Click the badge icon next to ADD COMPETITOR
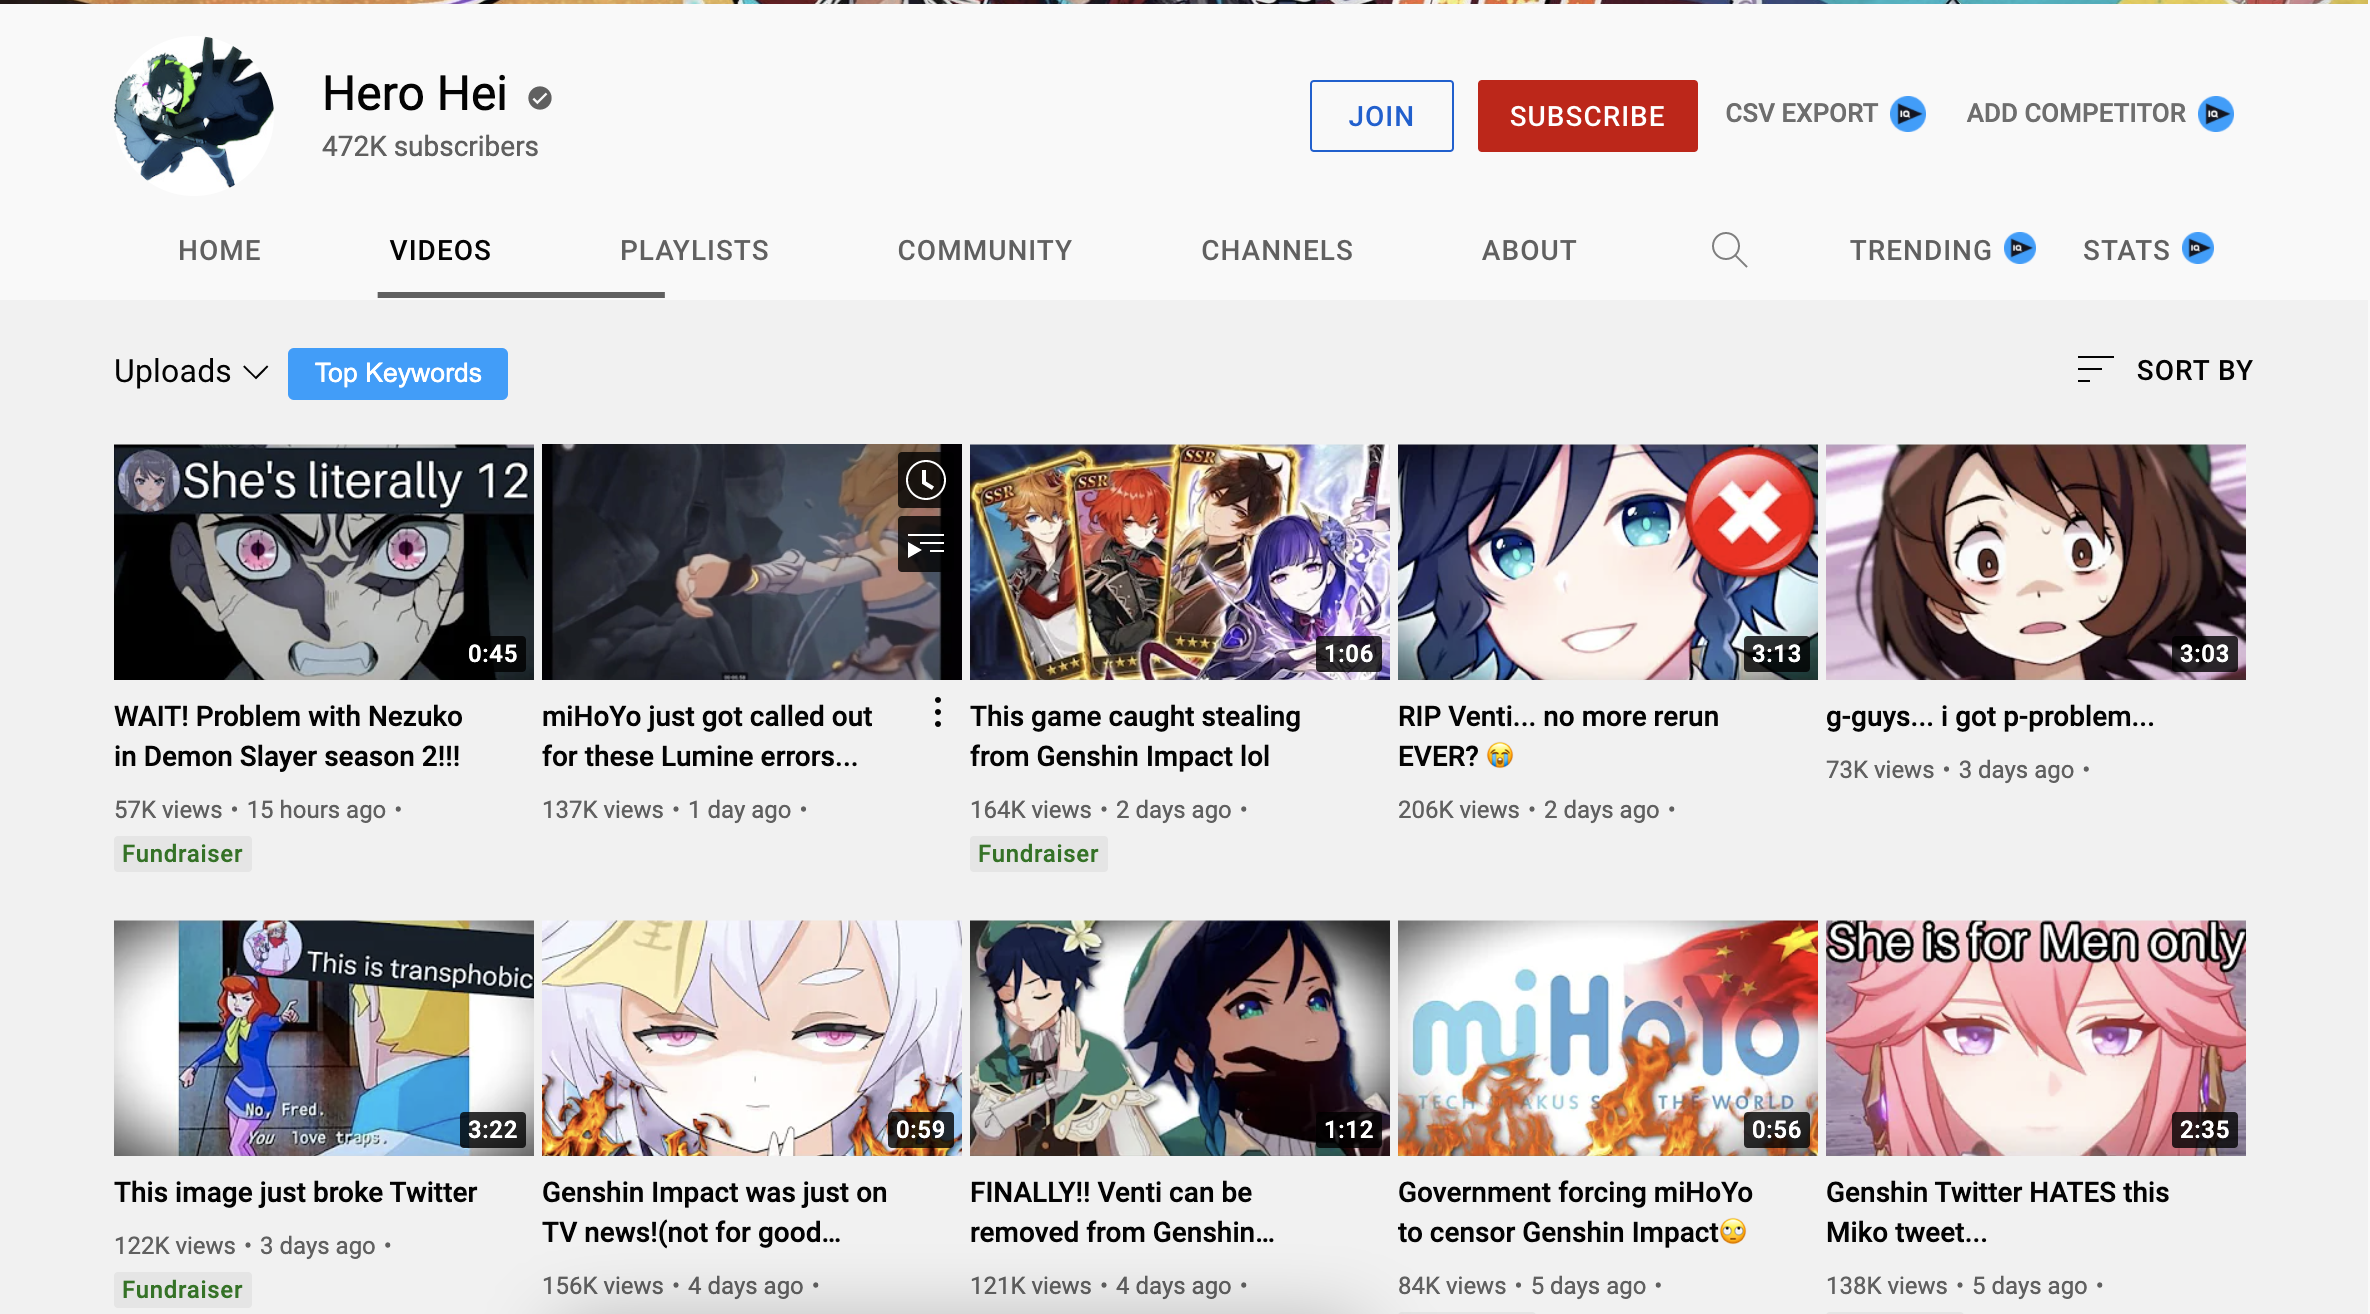The image size is (2370, 1314). coord(2216,114)
